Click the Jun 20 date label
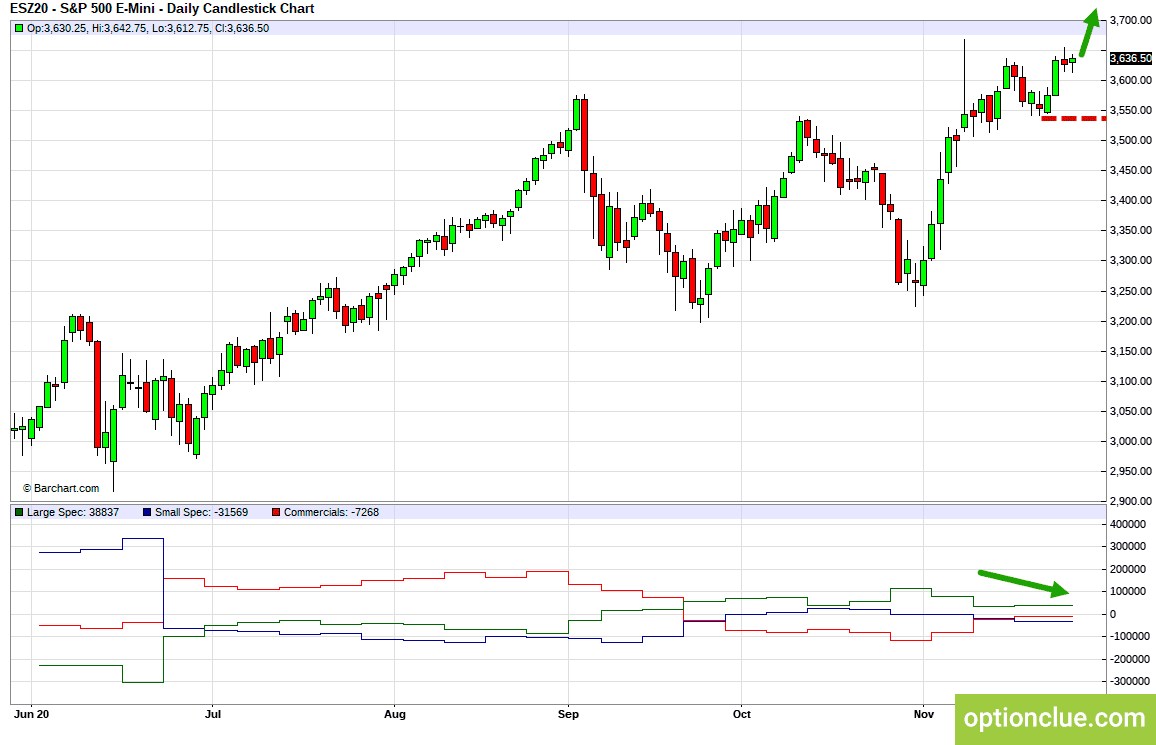Viewport: 1156px width, 745px height. click(32, 714)
